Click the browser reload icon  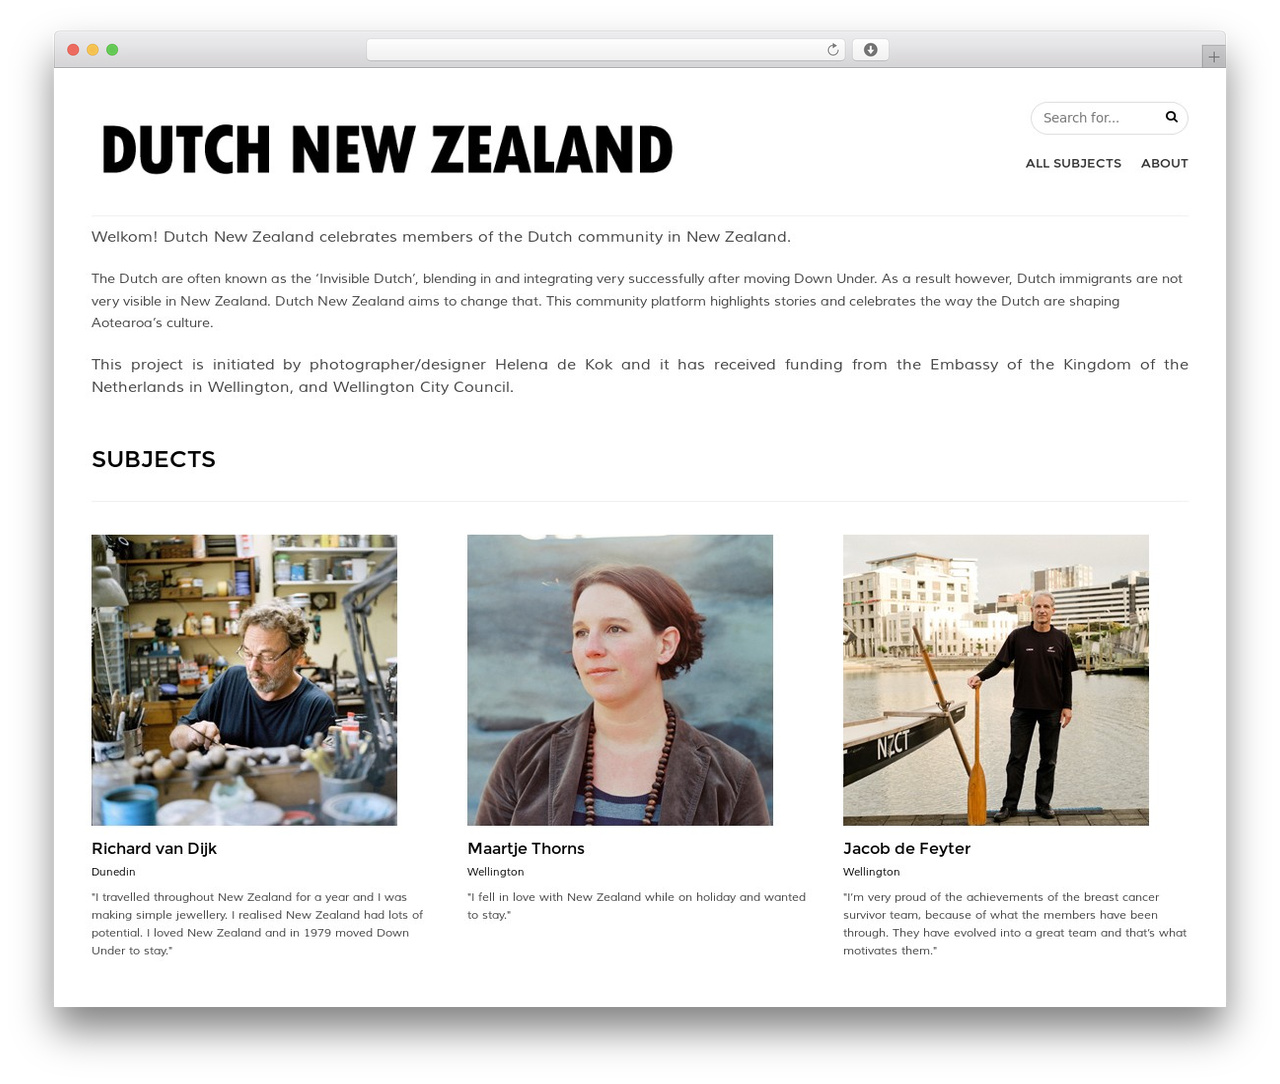point(832,50)
